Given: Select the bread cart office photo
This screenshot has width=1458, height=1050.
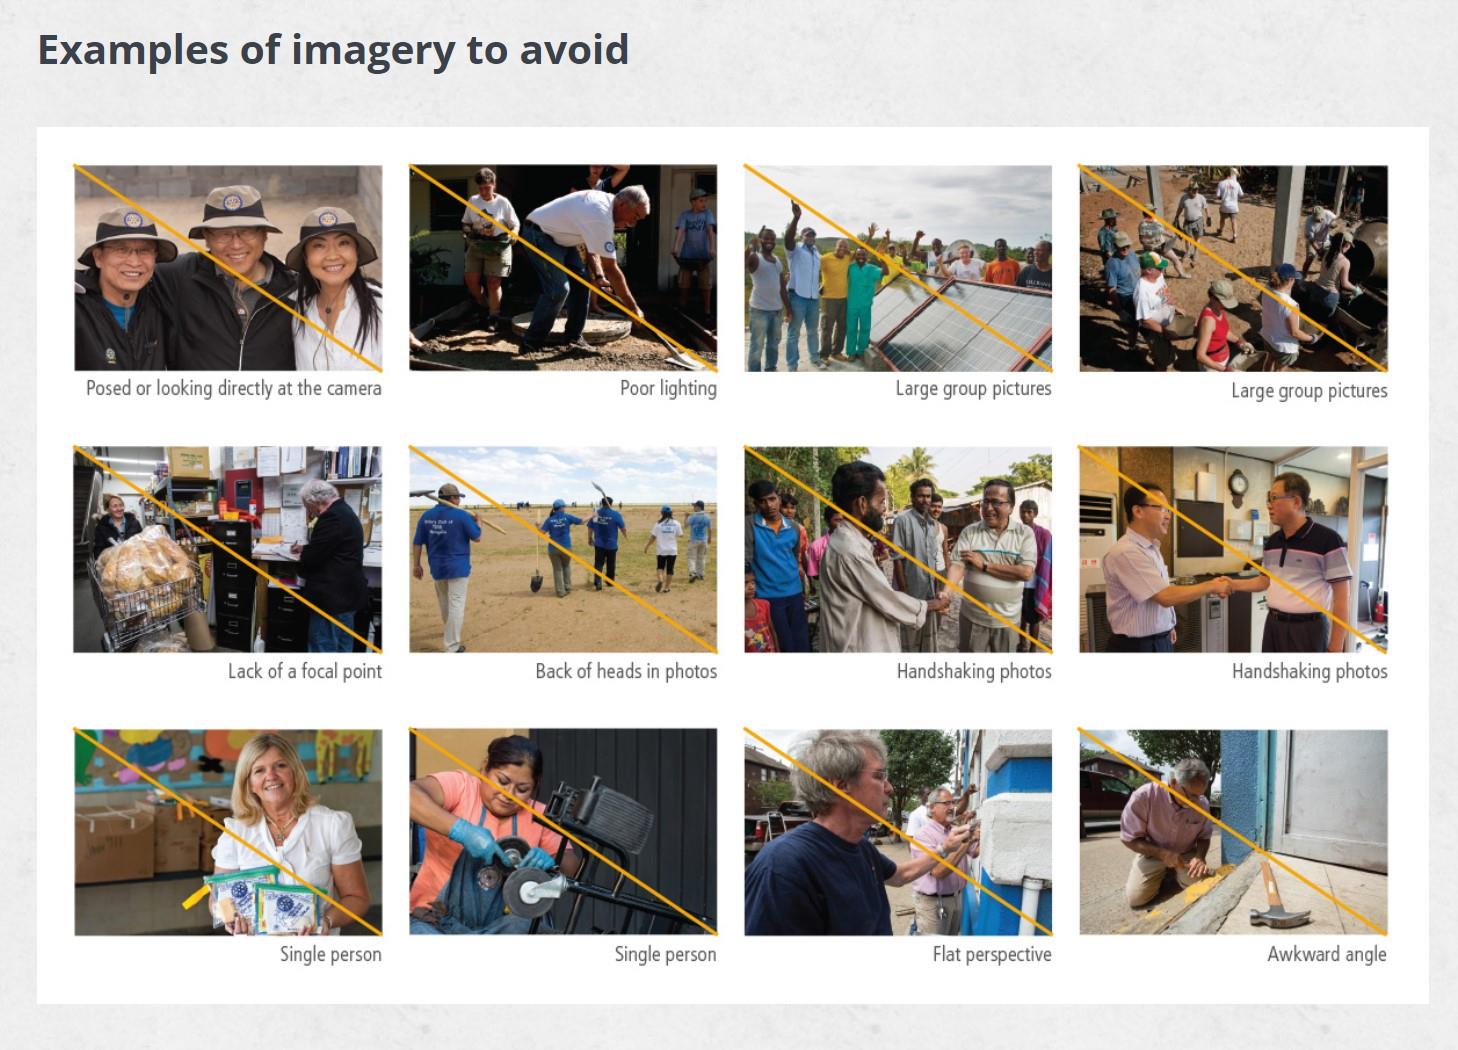Looking at the screenshot, I should pyautogui.click(x=228, y=550).
